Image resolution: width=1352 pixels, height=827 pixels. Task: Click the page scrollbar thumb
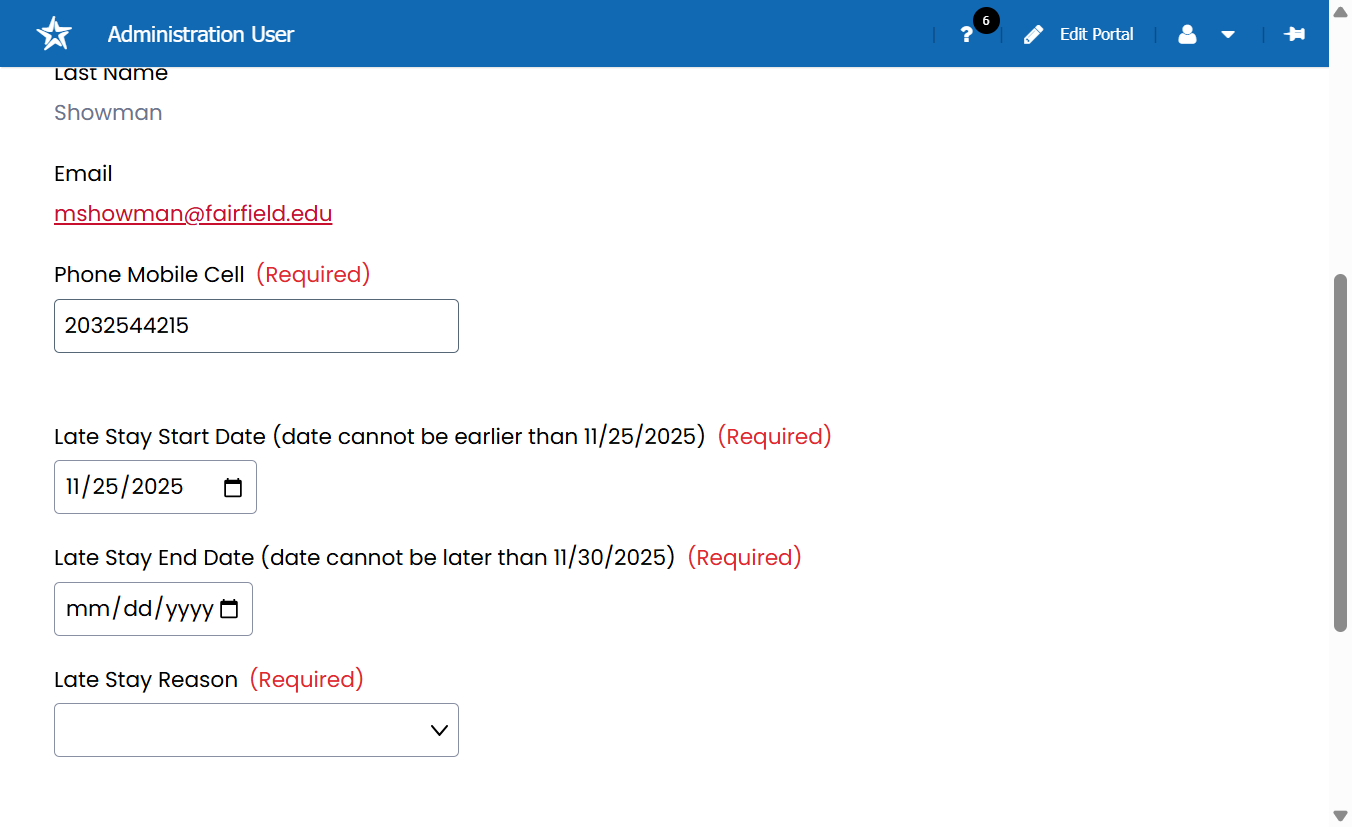click(1341, 452)
